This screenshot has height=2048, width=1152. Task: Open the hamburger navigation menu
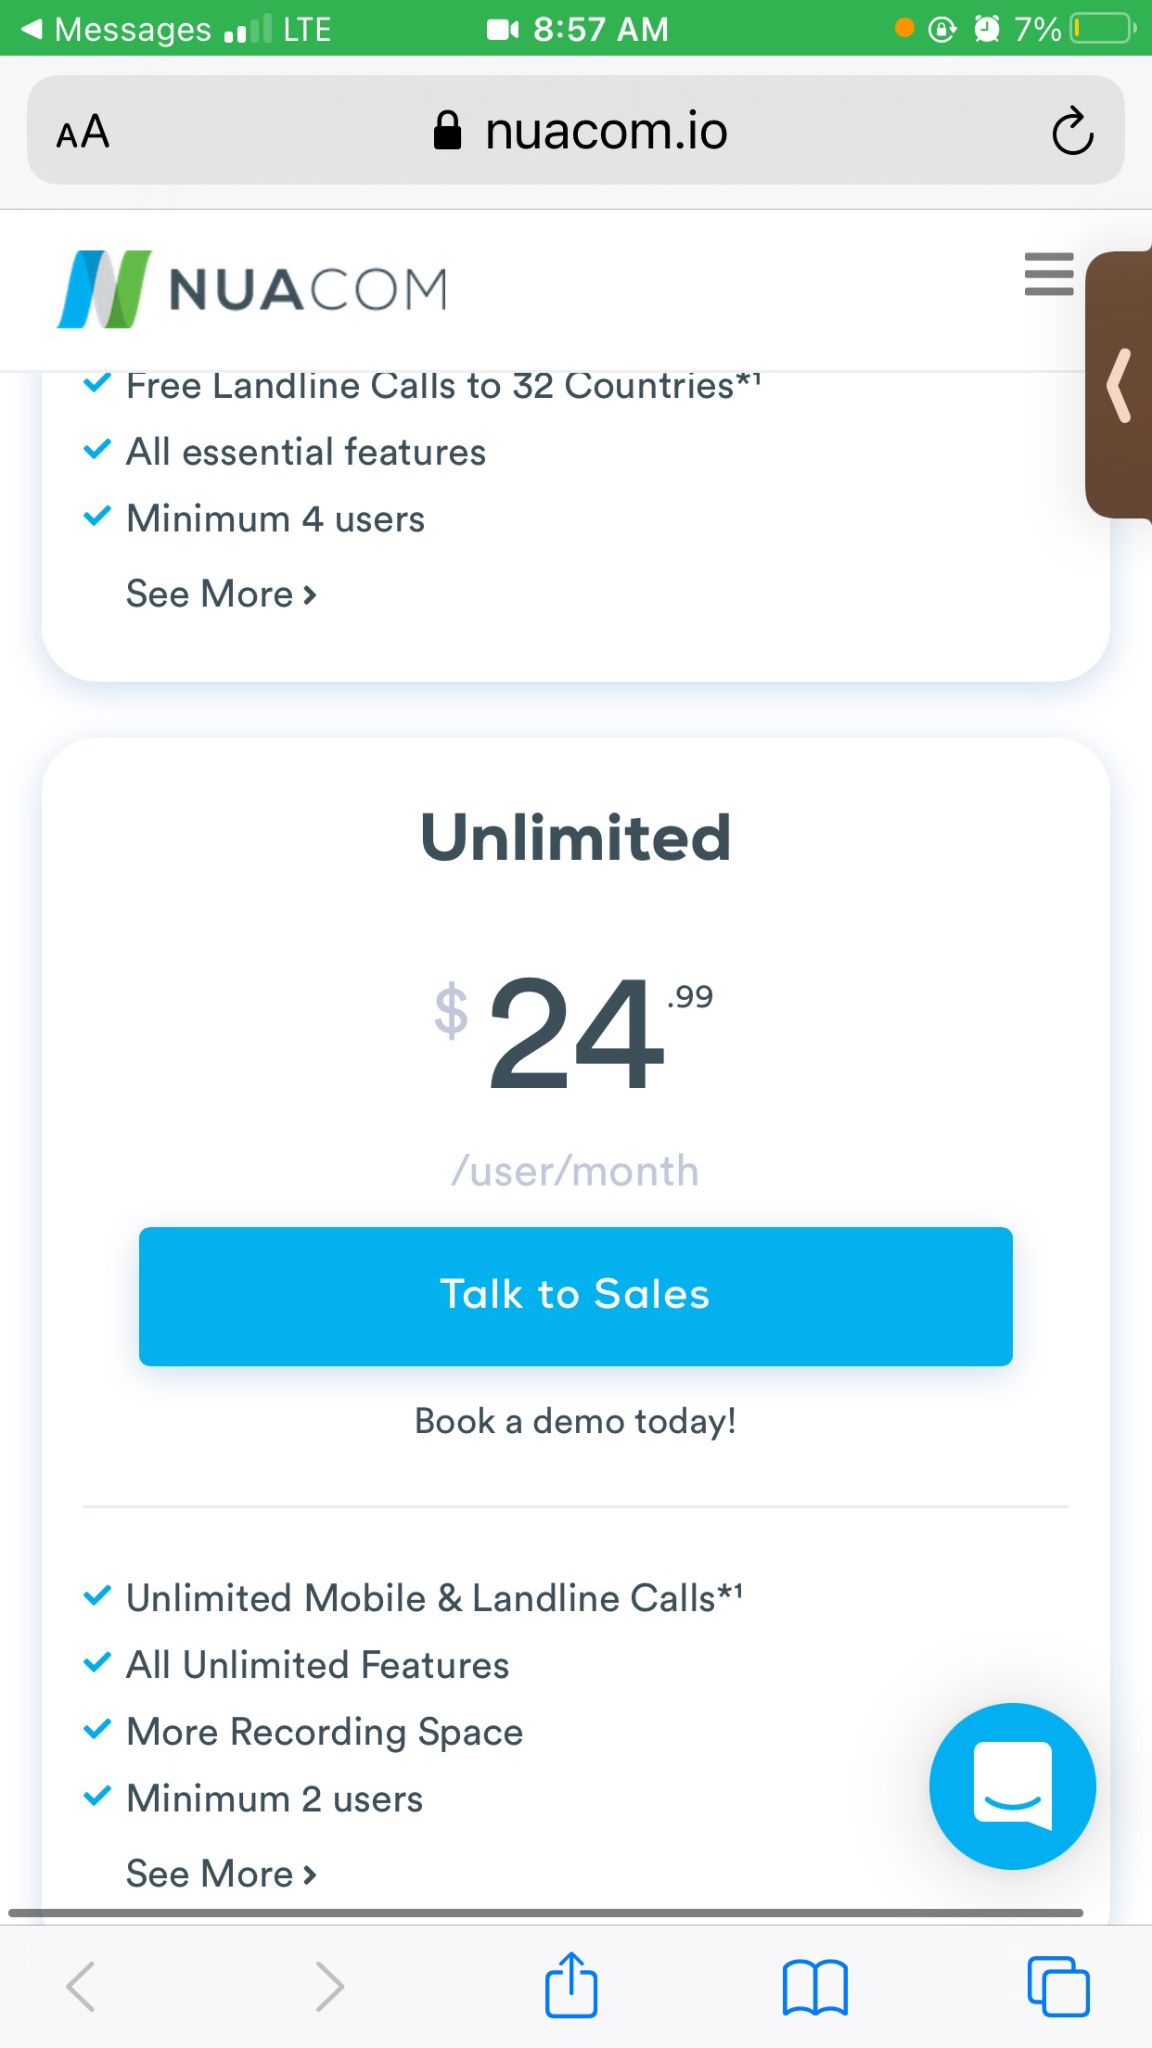click(x=1048, y=274)
